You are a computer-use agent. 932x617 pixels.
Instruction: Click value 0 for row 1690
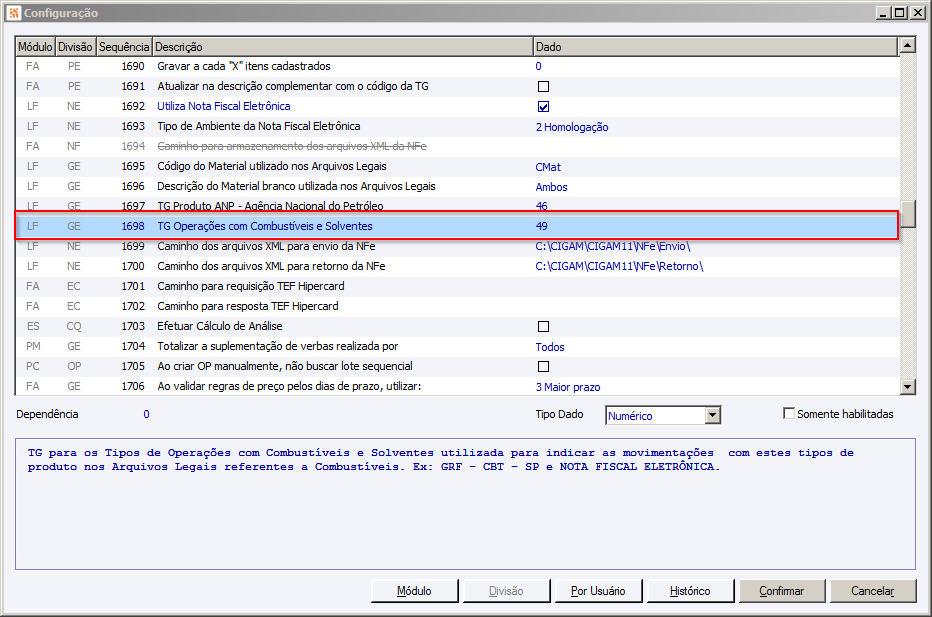coord(539,67)
